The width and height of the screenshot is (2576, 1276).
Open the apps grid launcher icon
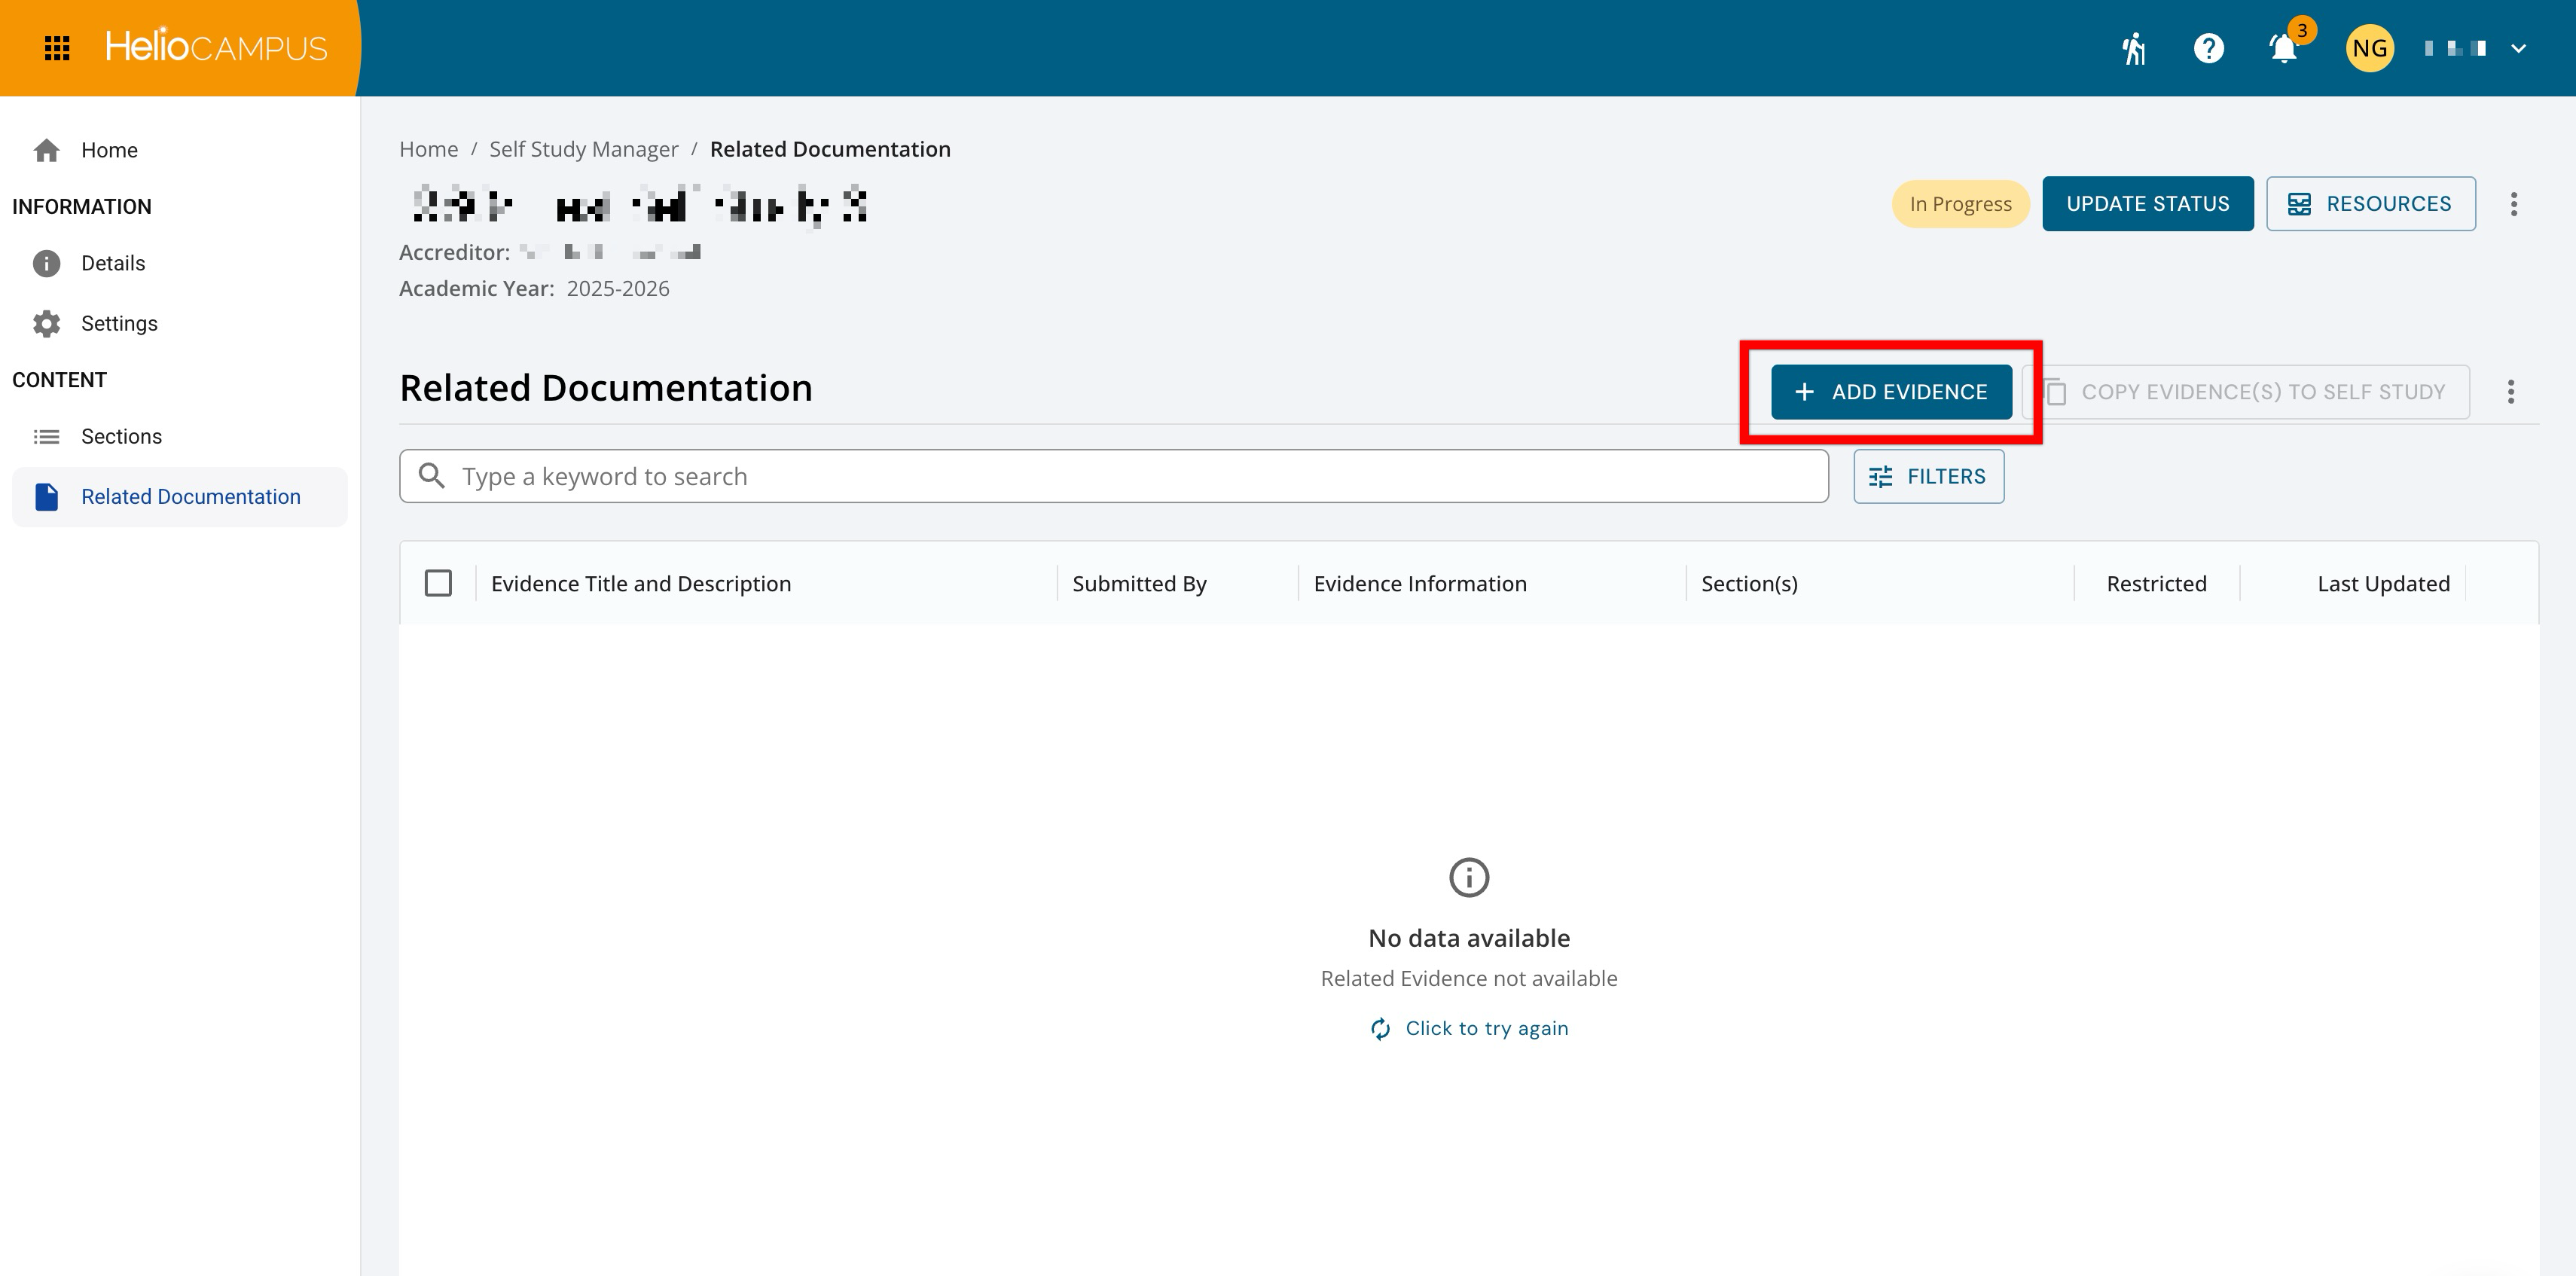pos(57,48)
